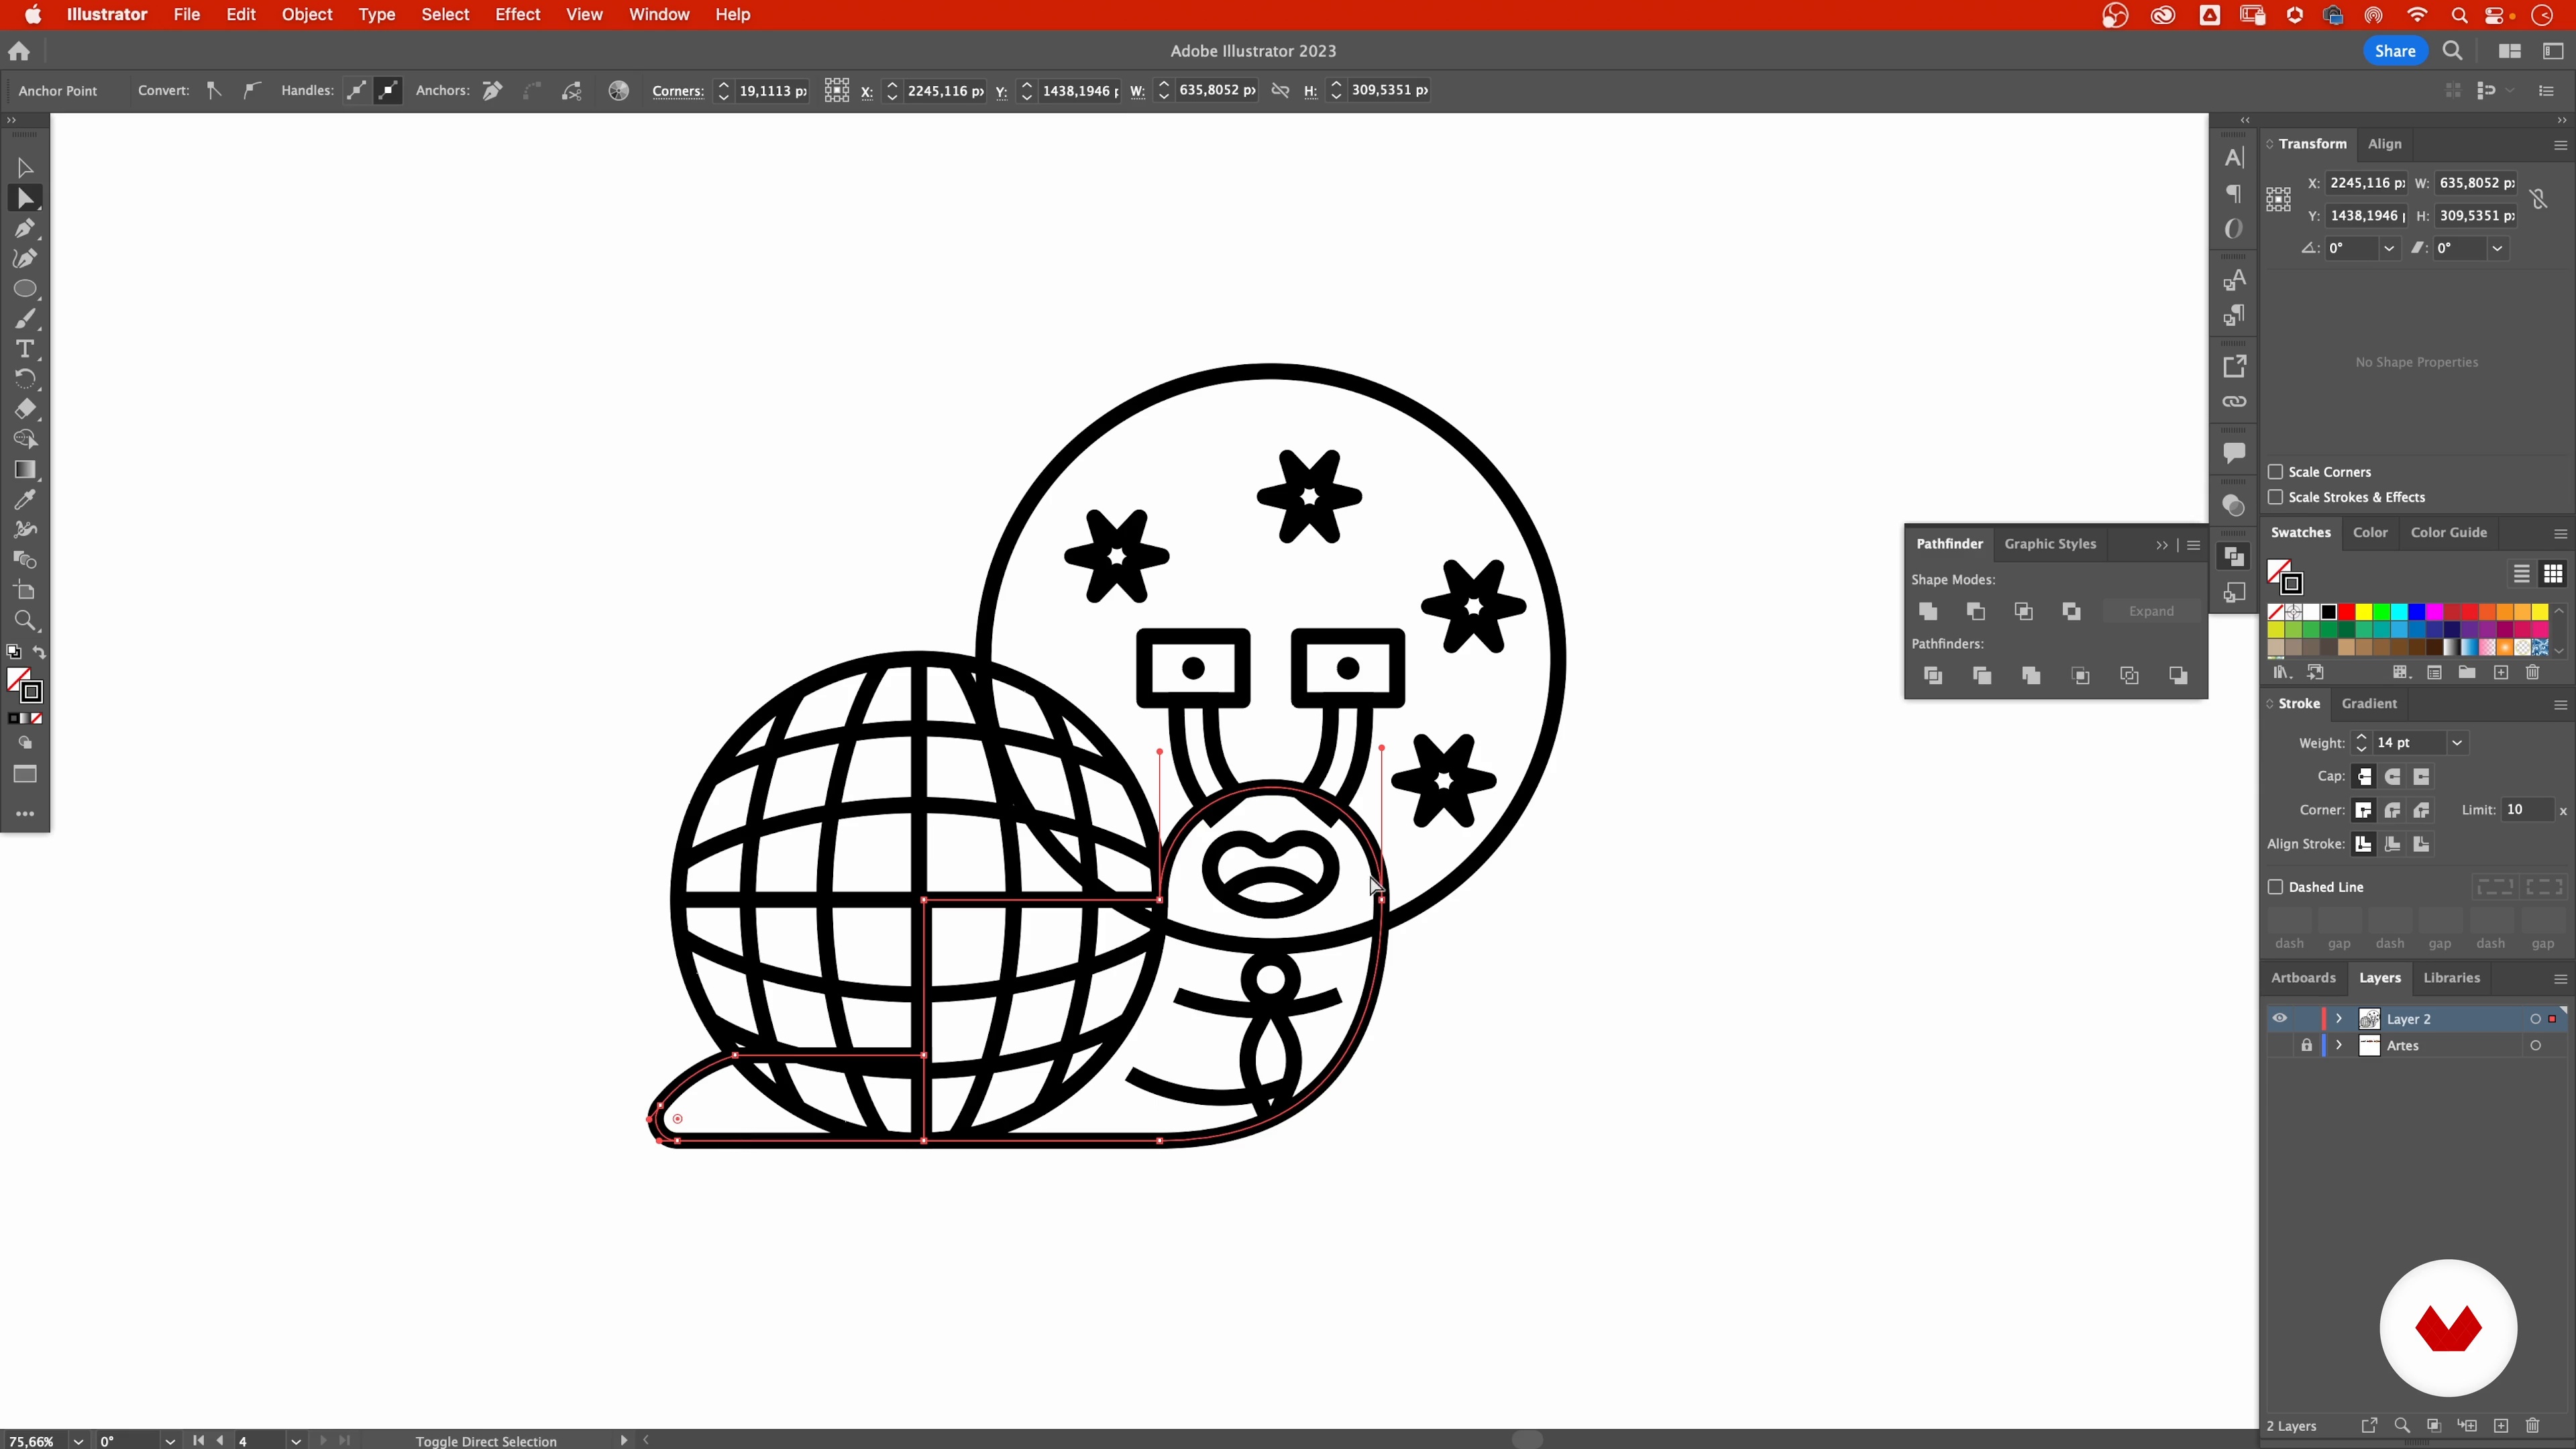Open the Effect menu

[517, 15]
